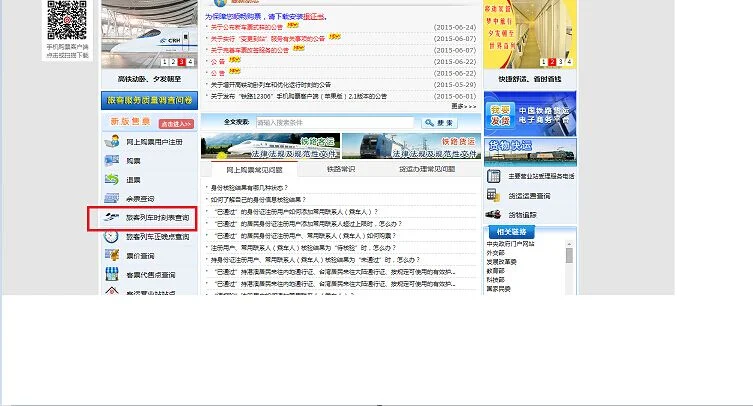Select slide 4 on the left CRH carousel
The image size is (753, 406).
tap(191, 62)
